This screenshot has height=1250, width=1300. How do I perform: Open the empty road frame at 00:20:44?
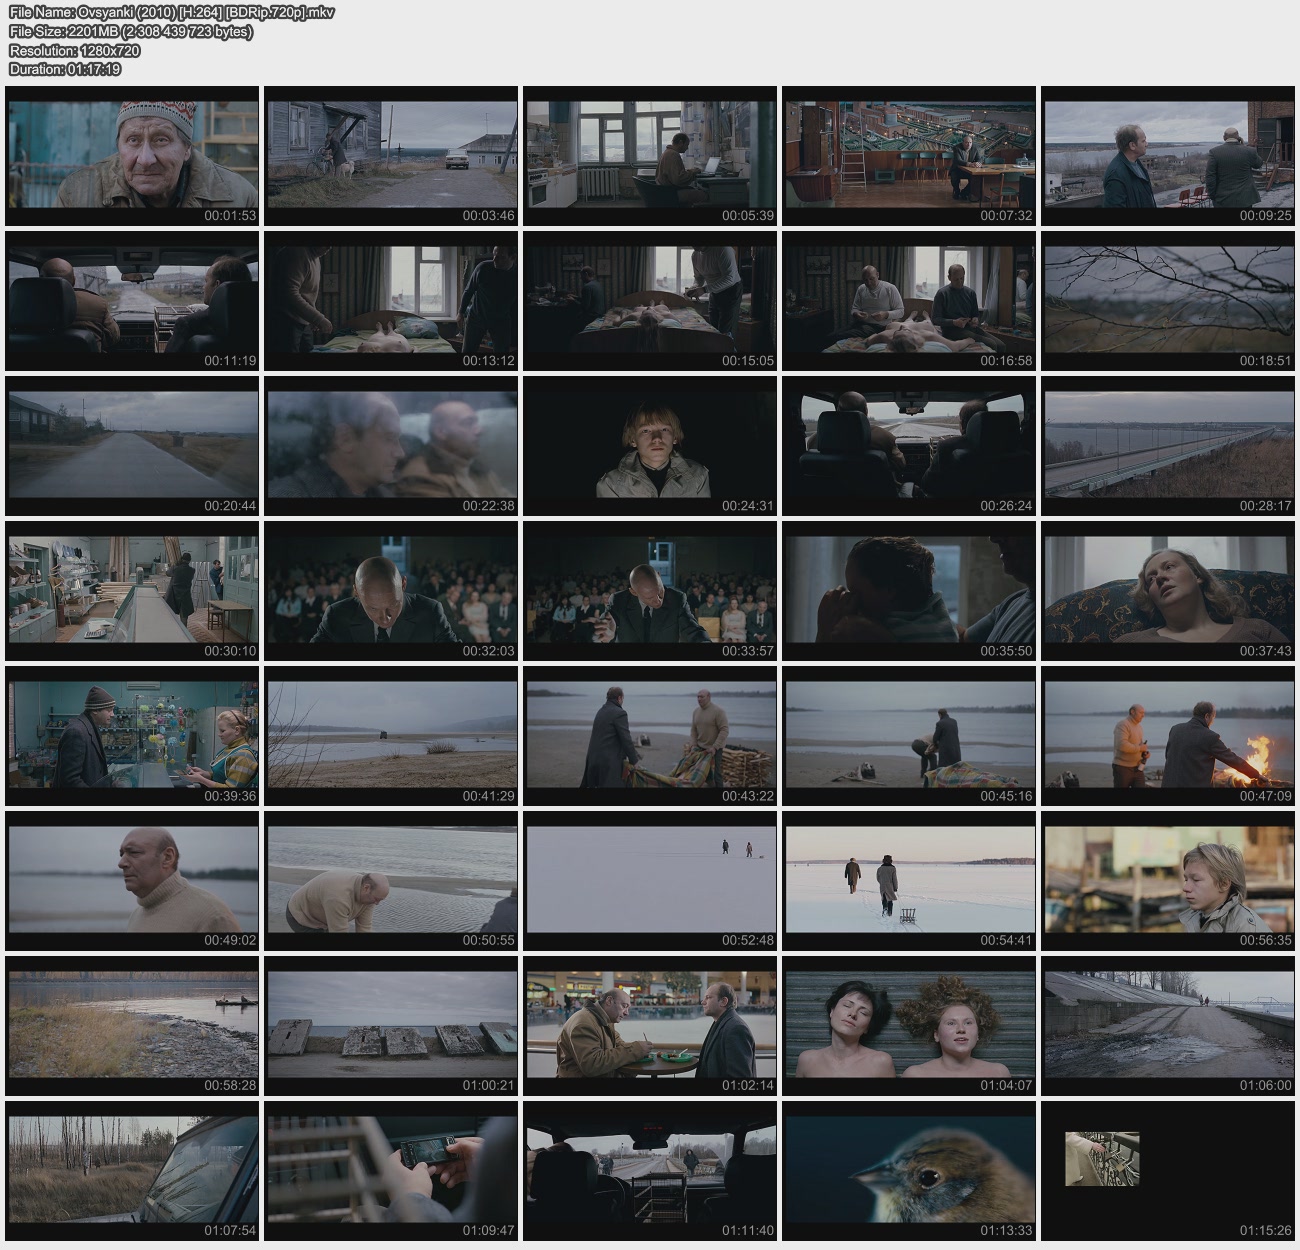click(x=132, y=445)
